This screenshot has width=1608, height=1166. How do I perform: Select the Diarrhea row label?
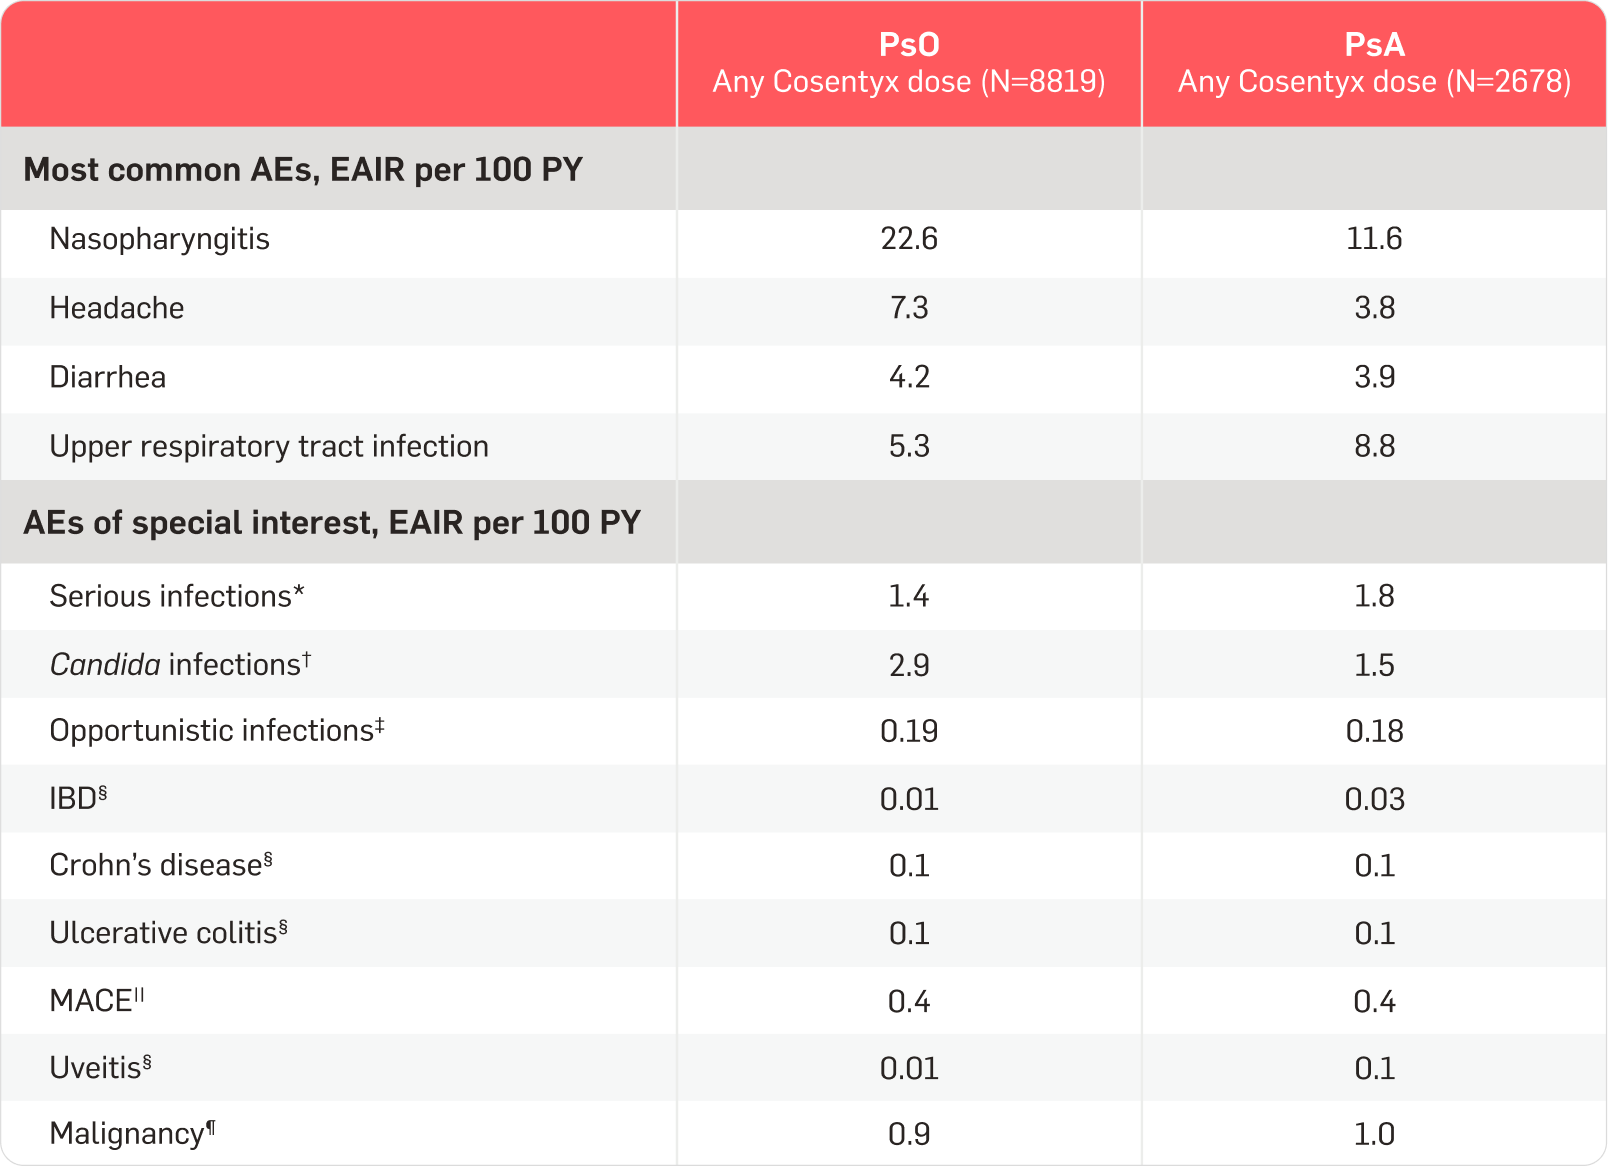pos(108,377)
